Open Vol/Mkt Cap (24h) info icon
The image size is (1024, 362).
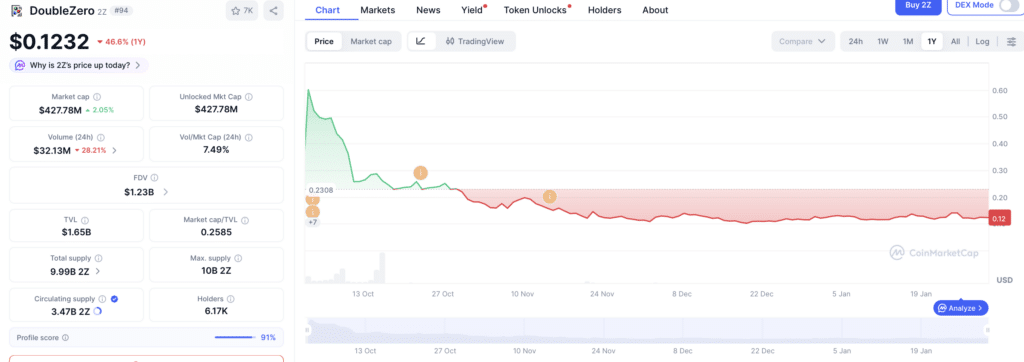[x=248, y=138]
